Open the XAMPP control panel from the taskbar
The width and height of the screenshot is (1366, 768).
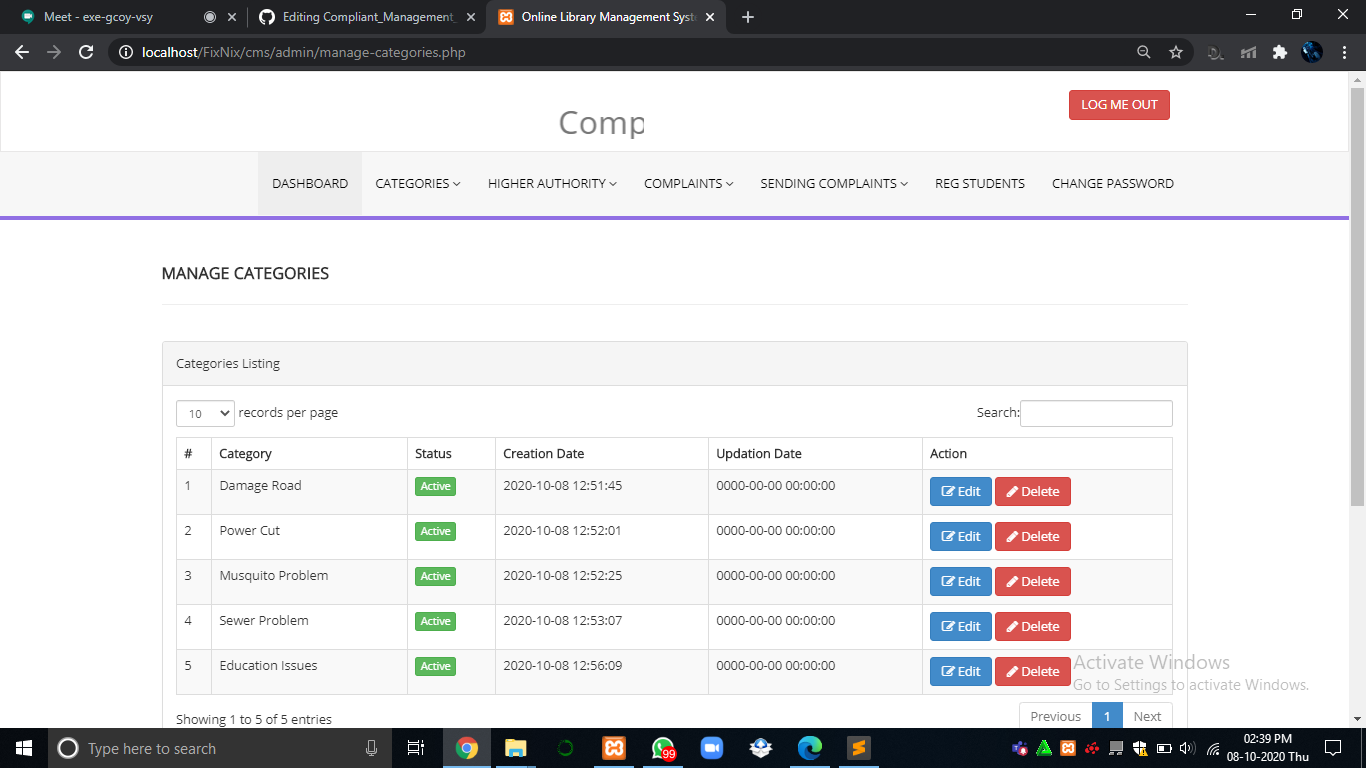click(613, 748)
